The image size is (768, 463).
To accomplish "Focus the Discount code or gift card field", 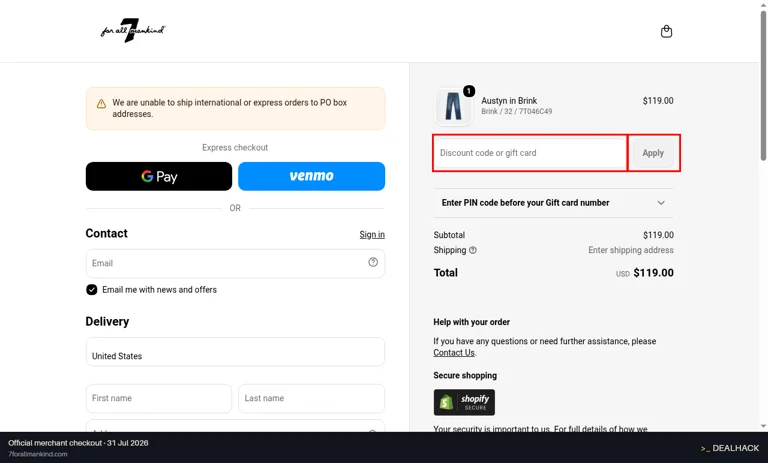I will [x=530, y=153].
